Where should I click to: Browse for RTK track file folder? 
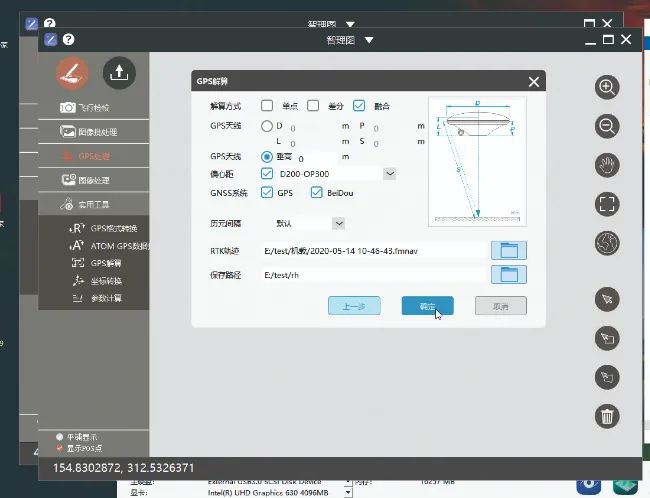509,250
